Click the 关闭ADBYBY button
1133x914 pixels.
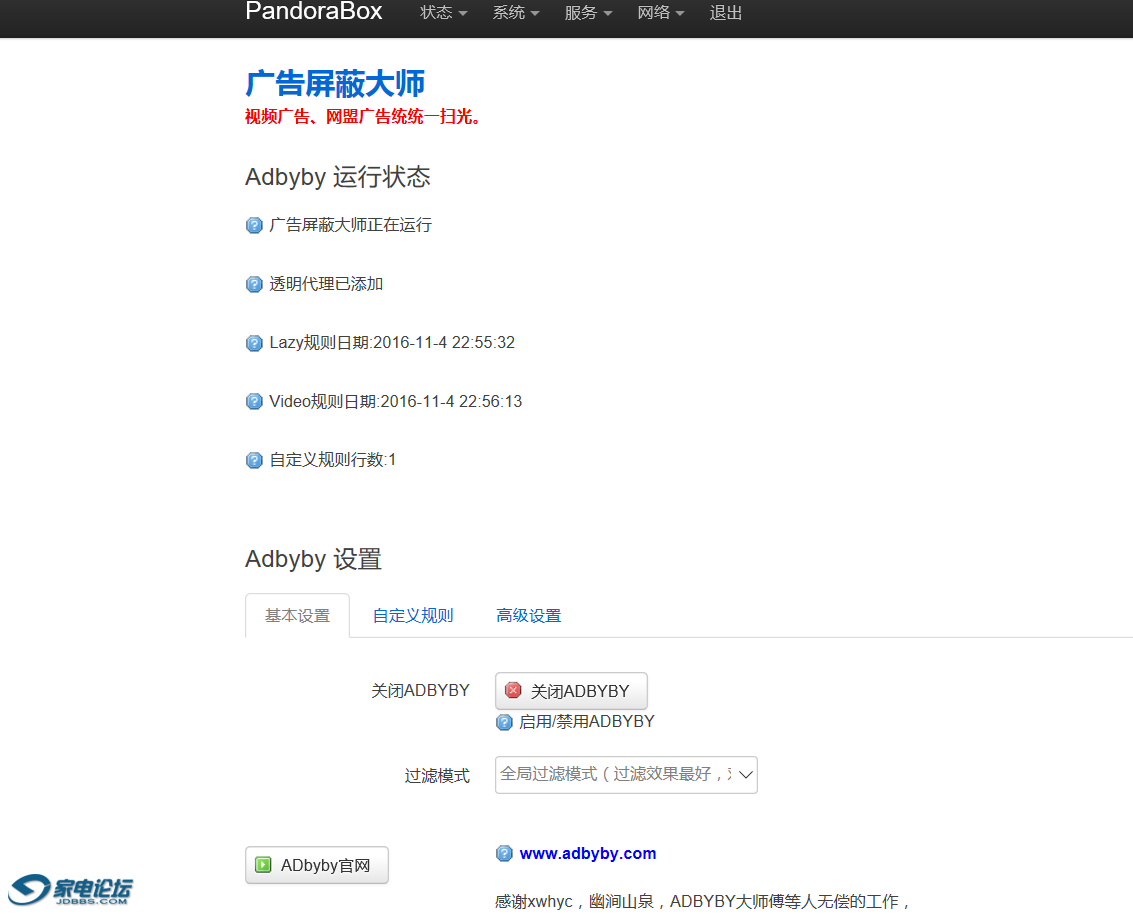click(571, 691)
